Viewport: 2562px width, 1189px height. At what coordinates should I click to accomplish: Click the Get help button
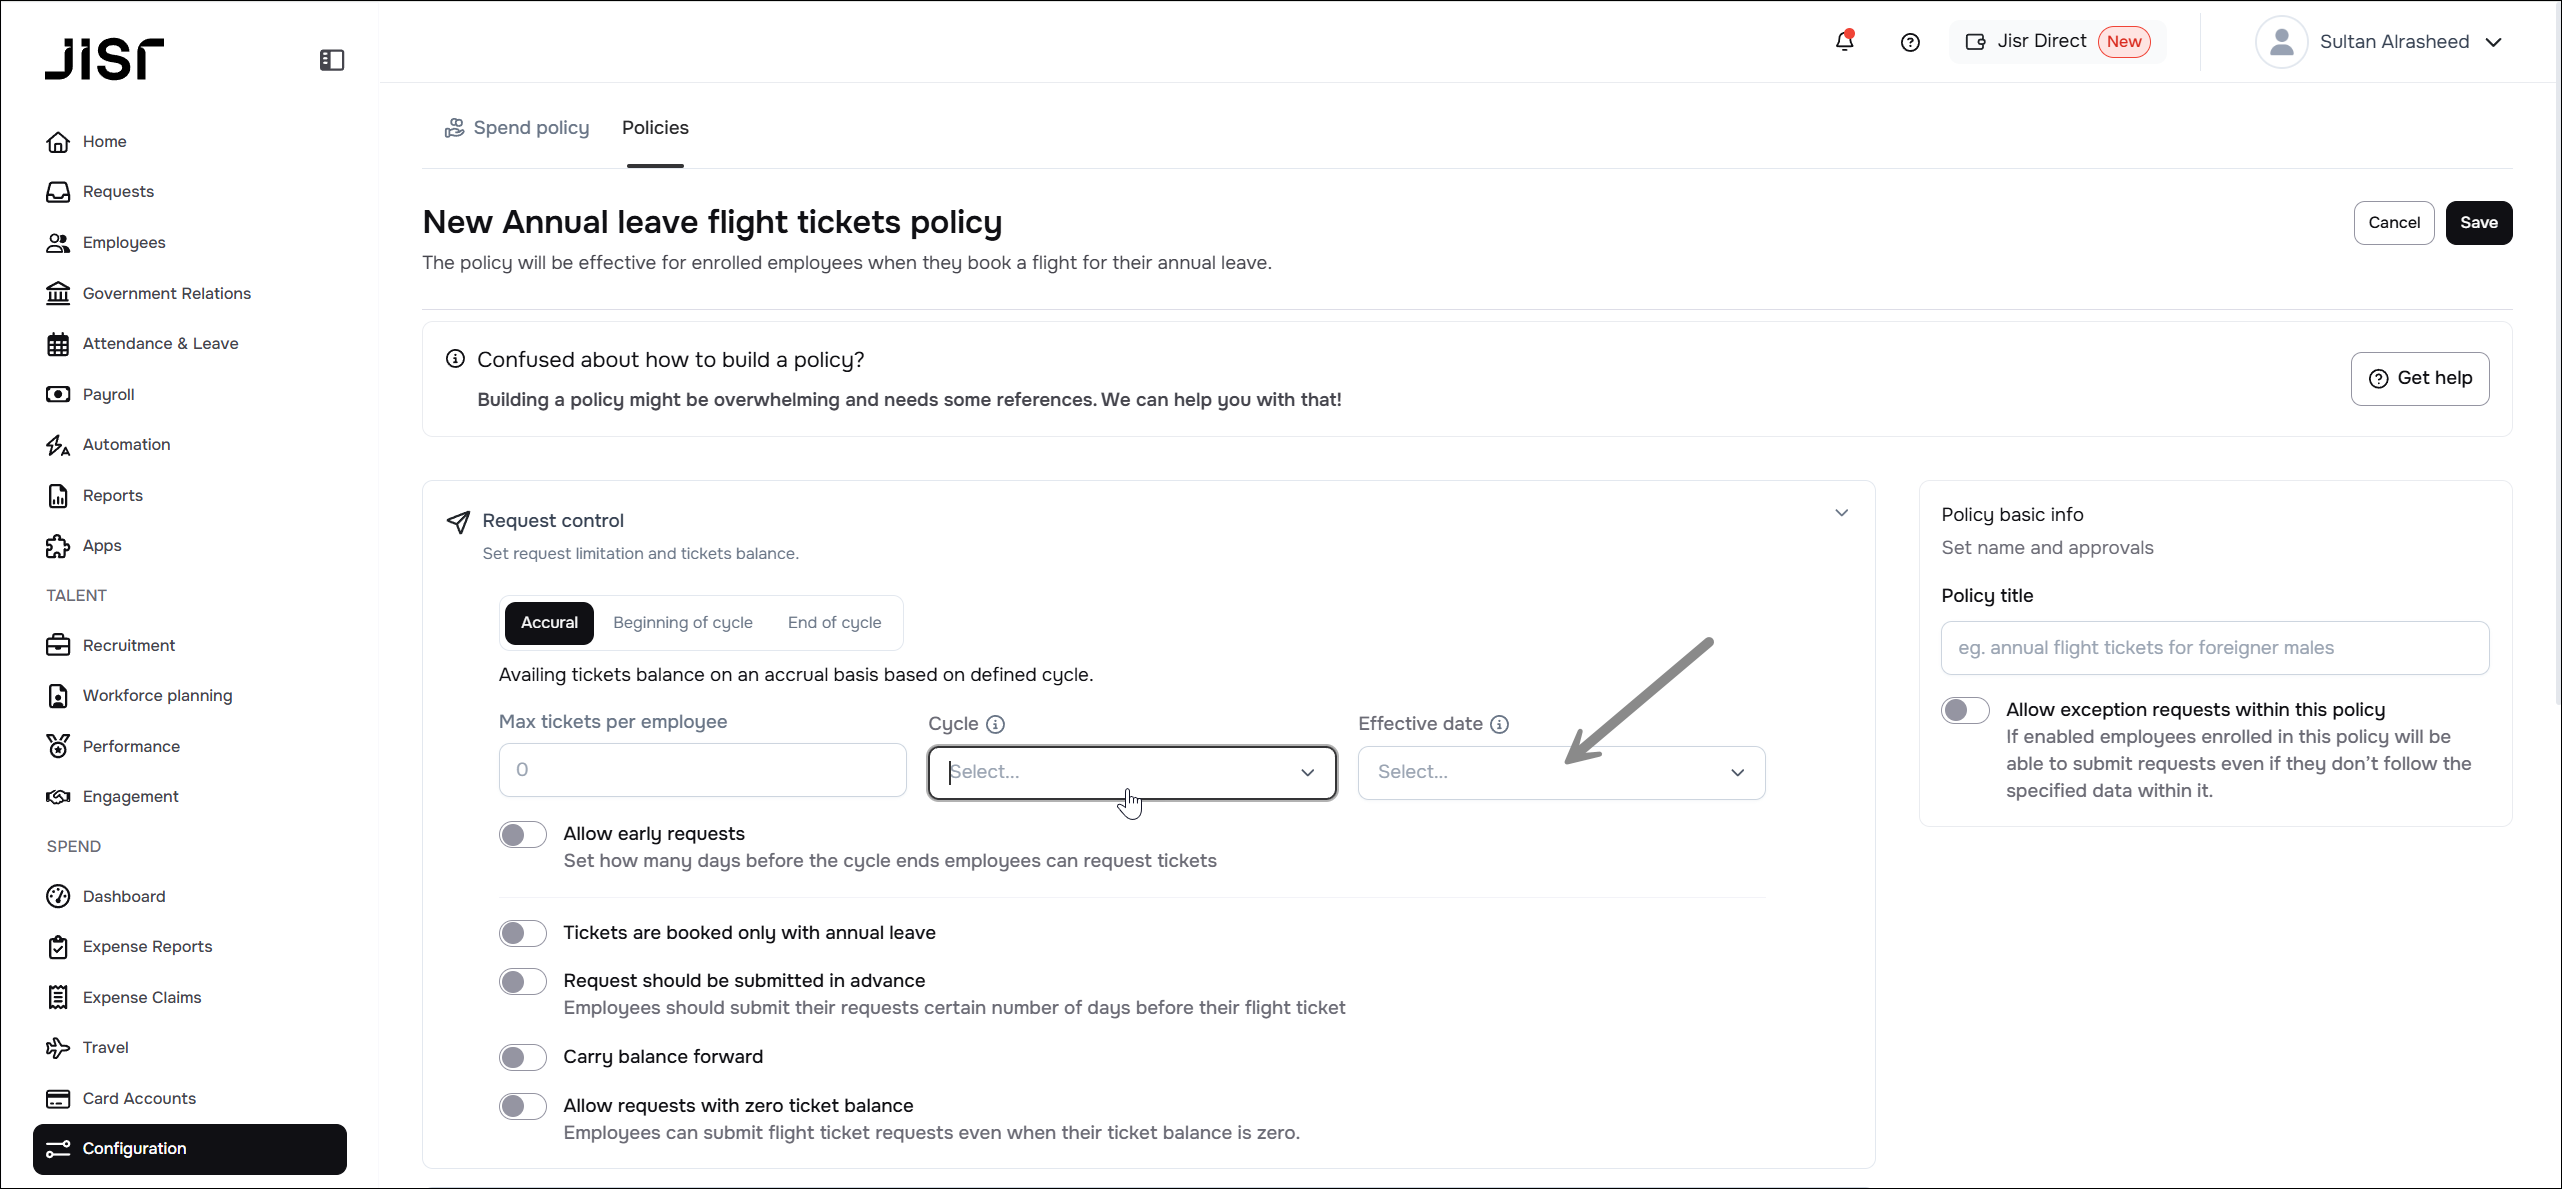(x=2419, y=378)
